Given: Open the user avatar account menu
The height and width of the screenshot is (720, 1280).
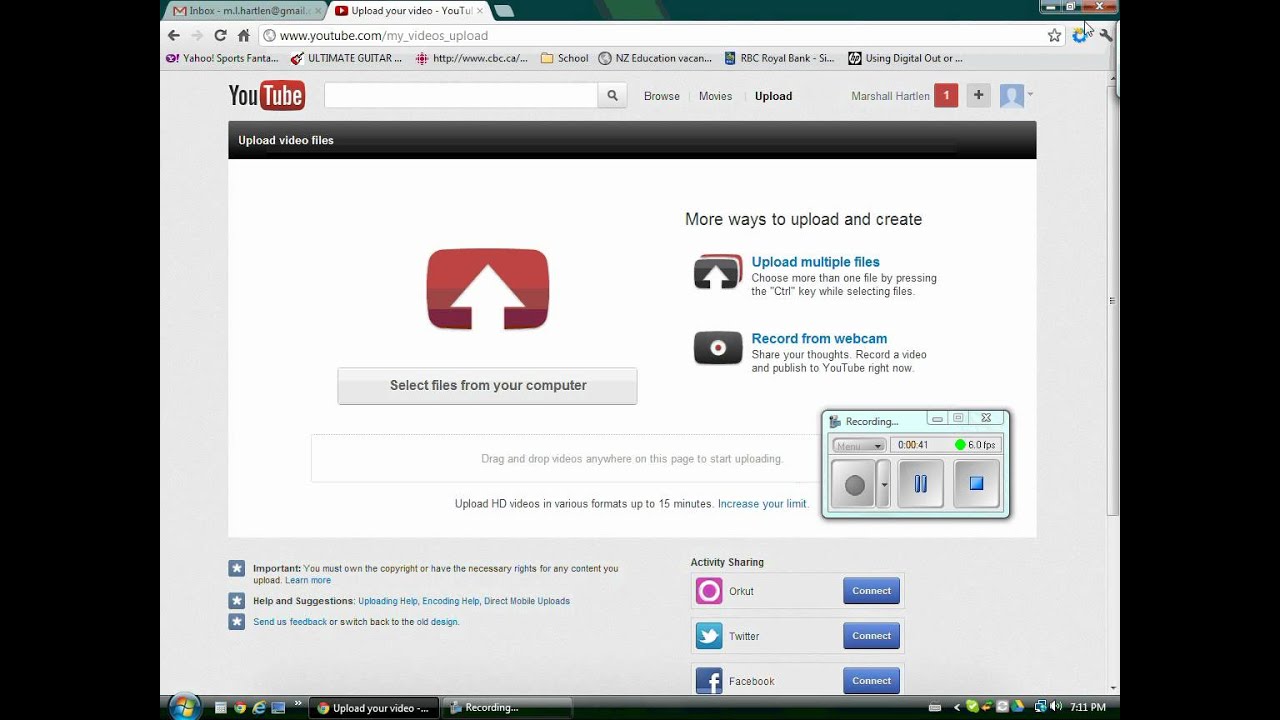Looking at the screenshot, I should coord(1016,96).
